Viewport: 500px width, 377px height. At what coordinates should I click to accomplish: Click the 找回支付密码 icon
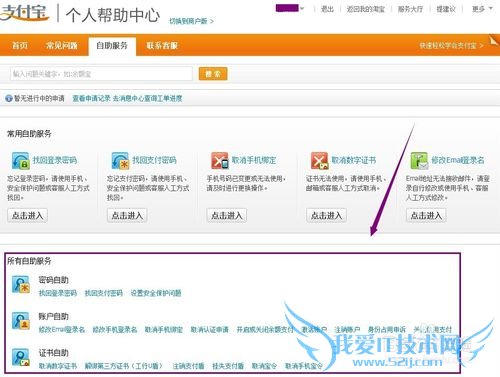(x=120, y=161)
